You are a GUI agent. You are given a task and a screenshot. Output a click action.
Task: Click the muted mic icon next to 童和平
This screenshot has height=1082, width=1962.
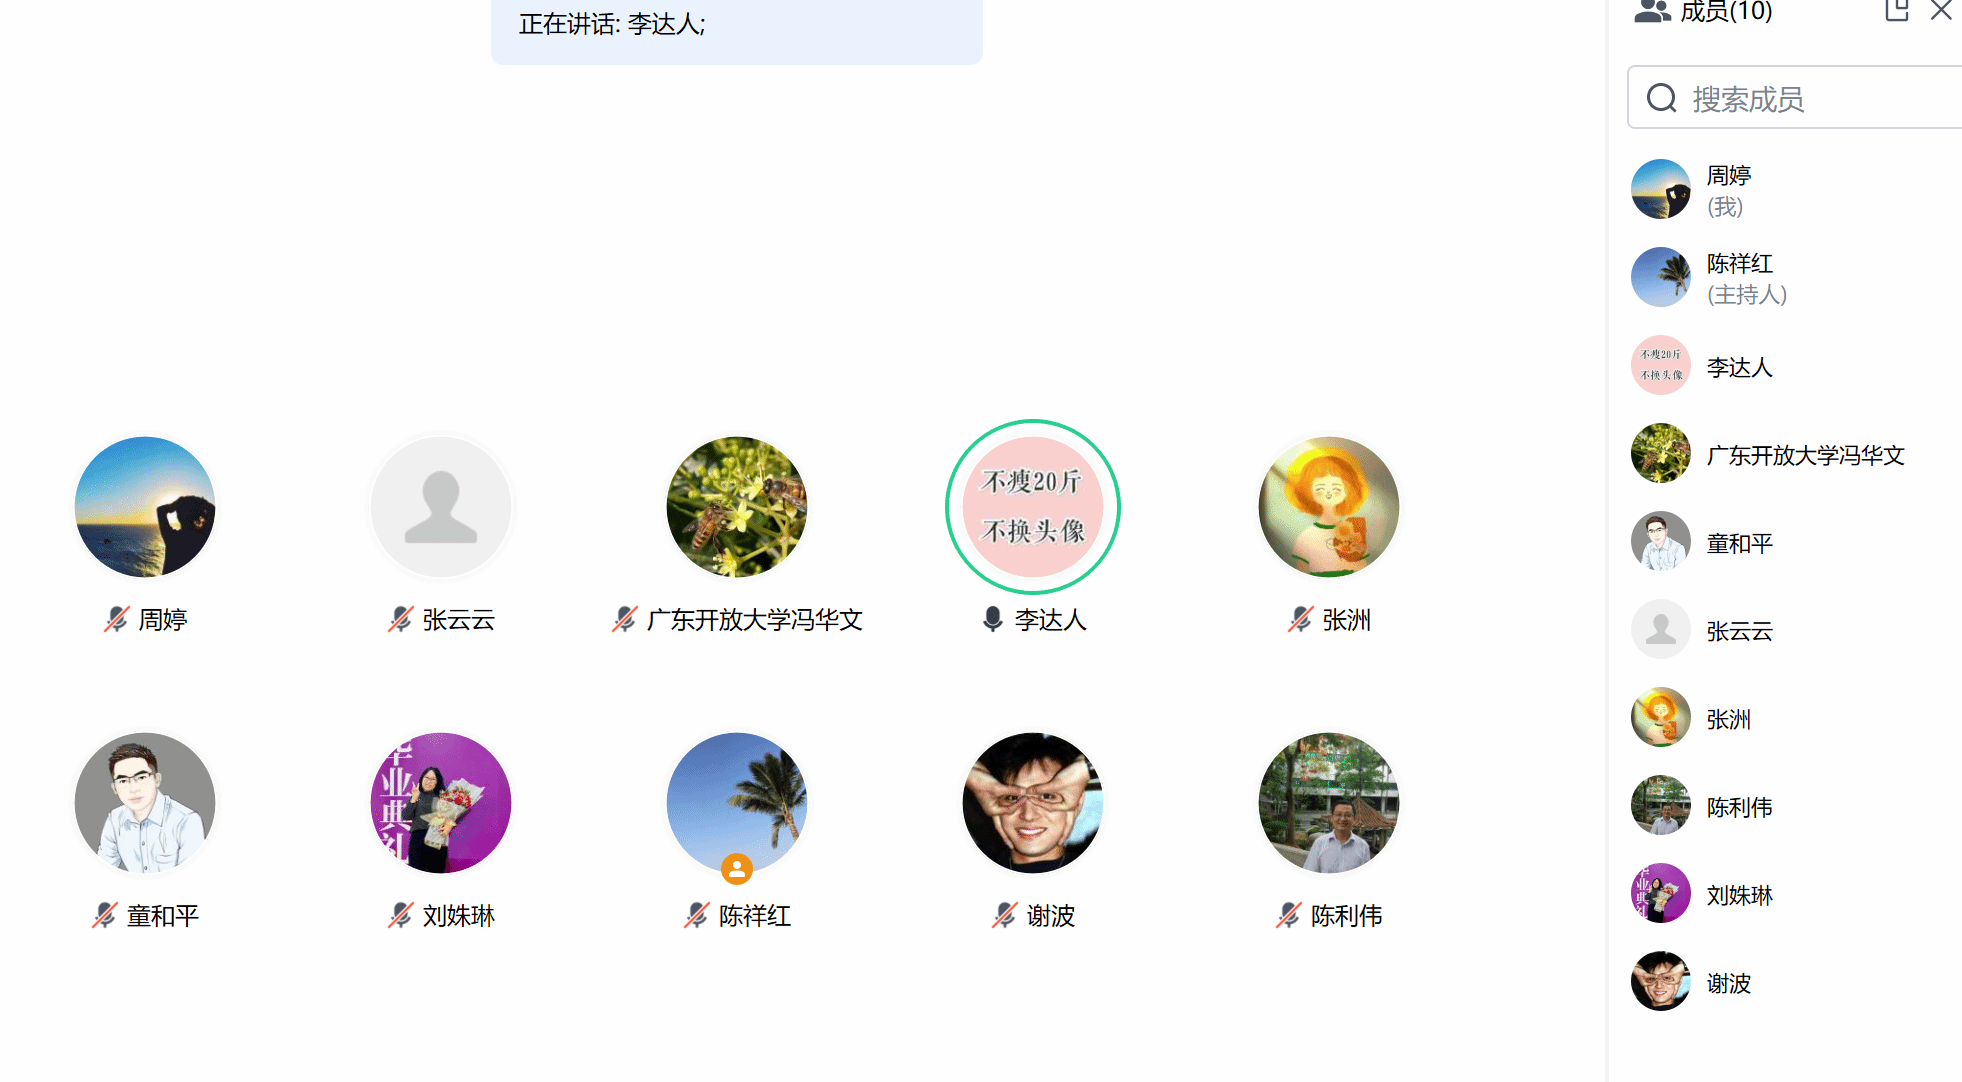click(105, 915)
